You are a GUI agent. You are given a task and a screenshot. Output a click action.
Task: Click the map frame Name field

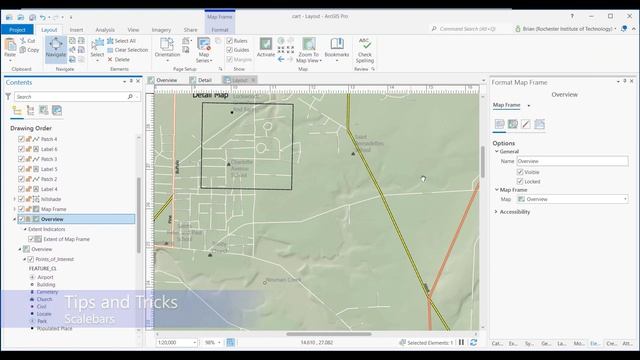click(x=572, y=161)
